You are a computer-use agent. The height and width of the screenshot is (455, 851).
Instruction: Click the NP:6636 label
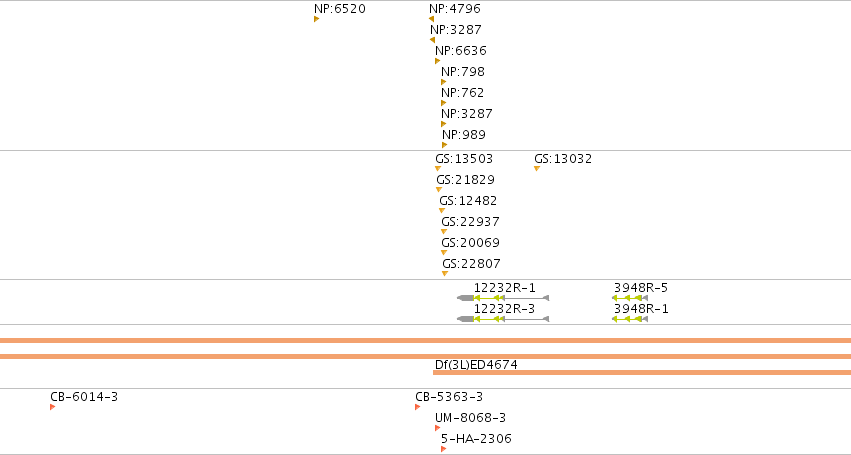pyautogui.click(x=461, y=50)
